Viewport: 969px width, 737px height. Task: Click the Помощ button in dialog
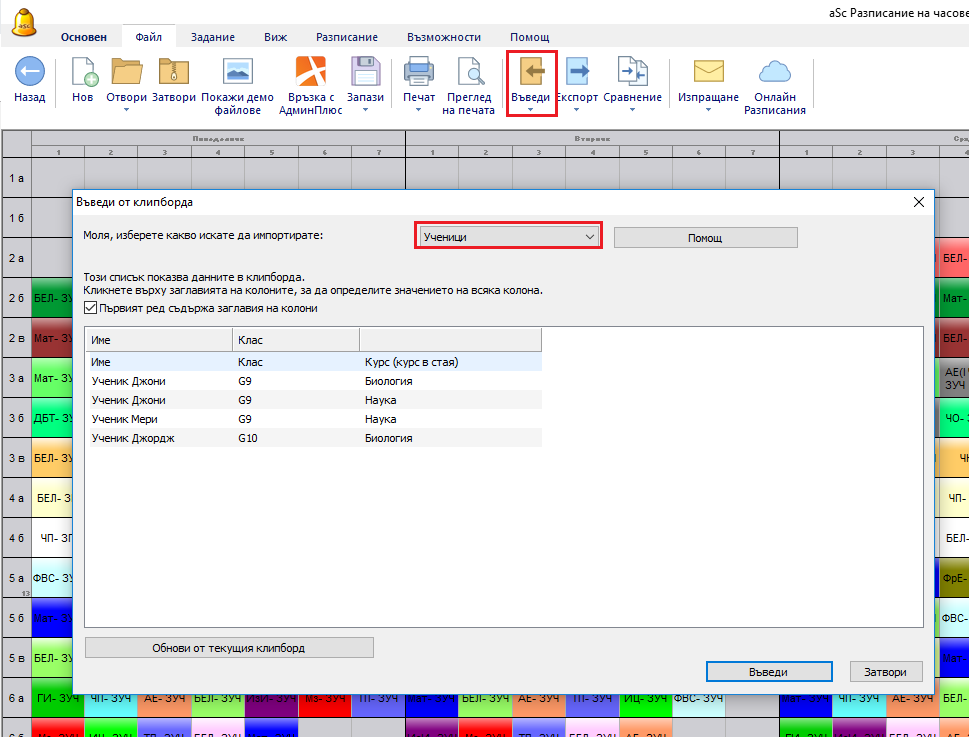[x=705, y=238]
